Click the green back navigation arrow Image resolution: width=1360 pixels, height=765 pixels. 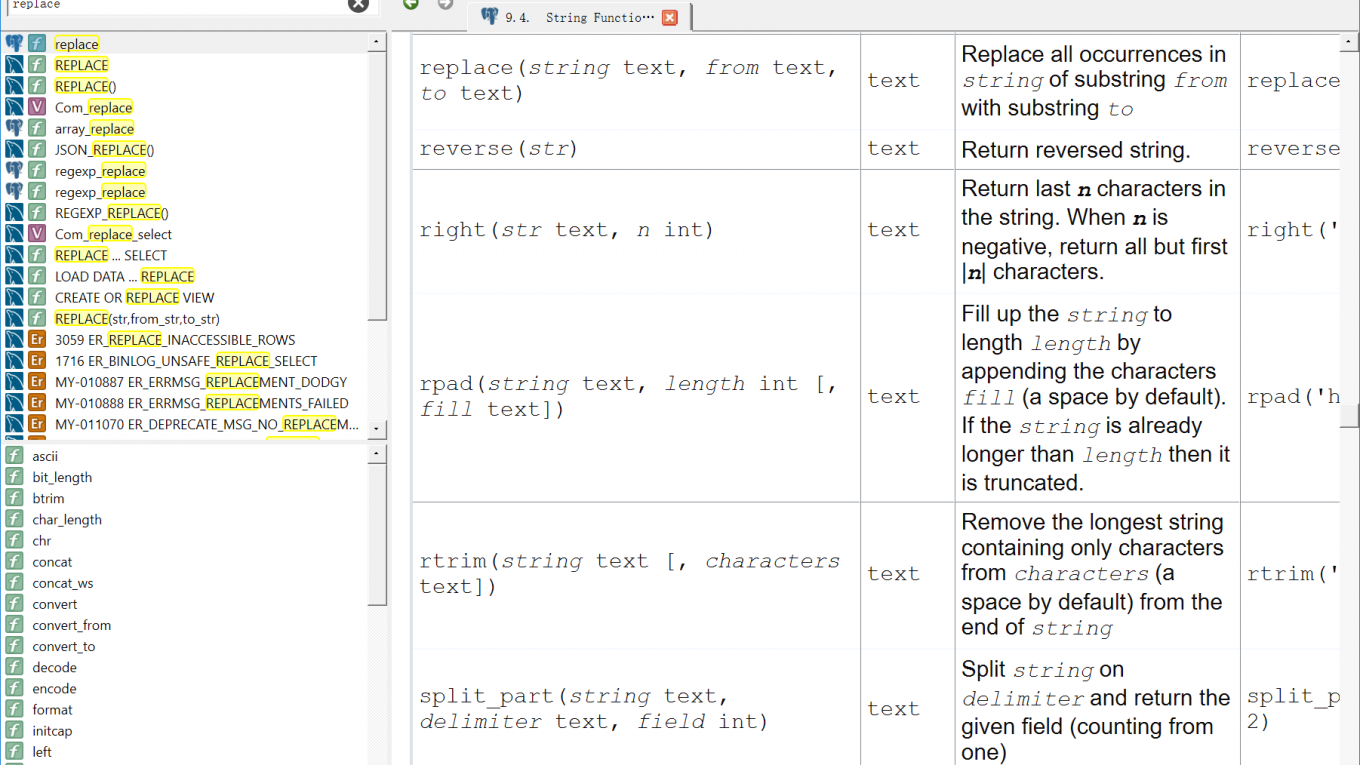pos(411,5)
